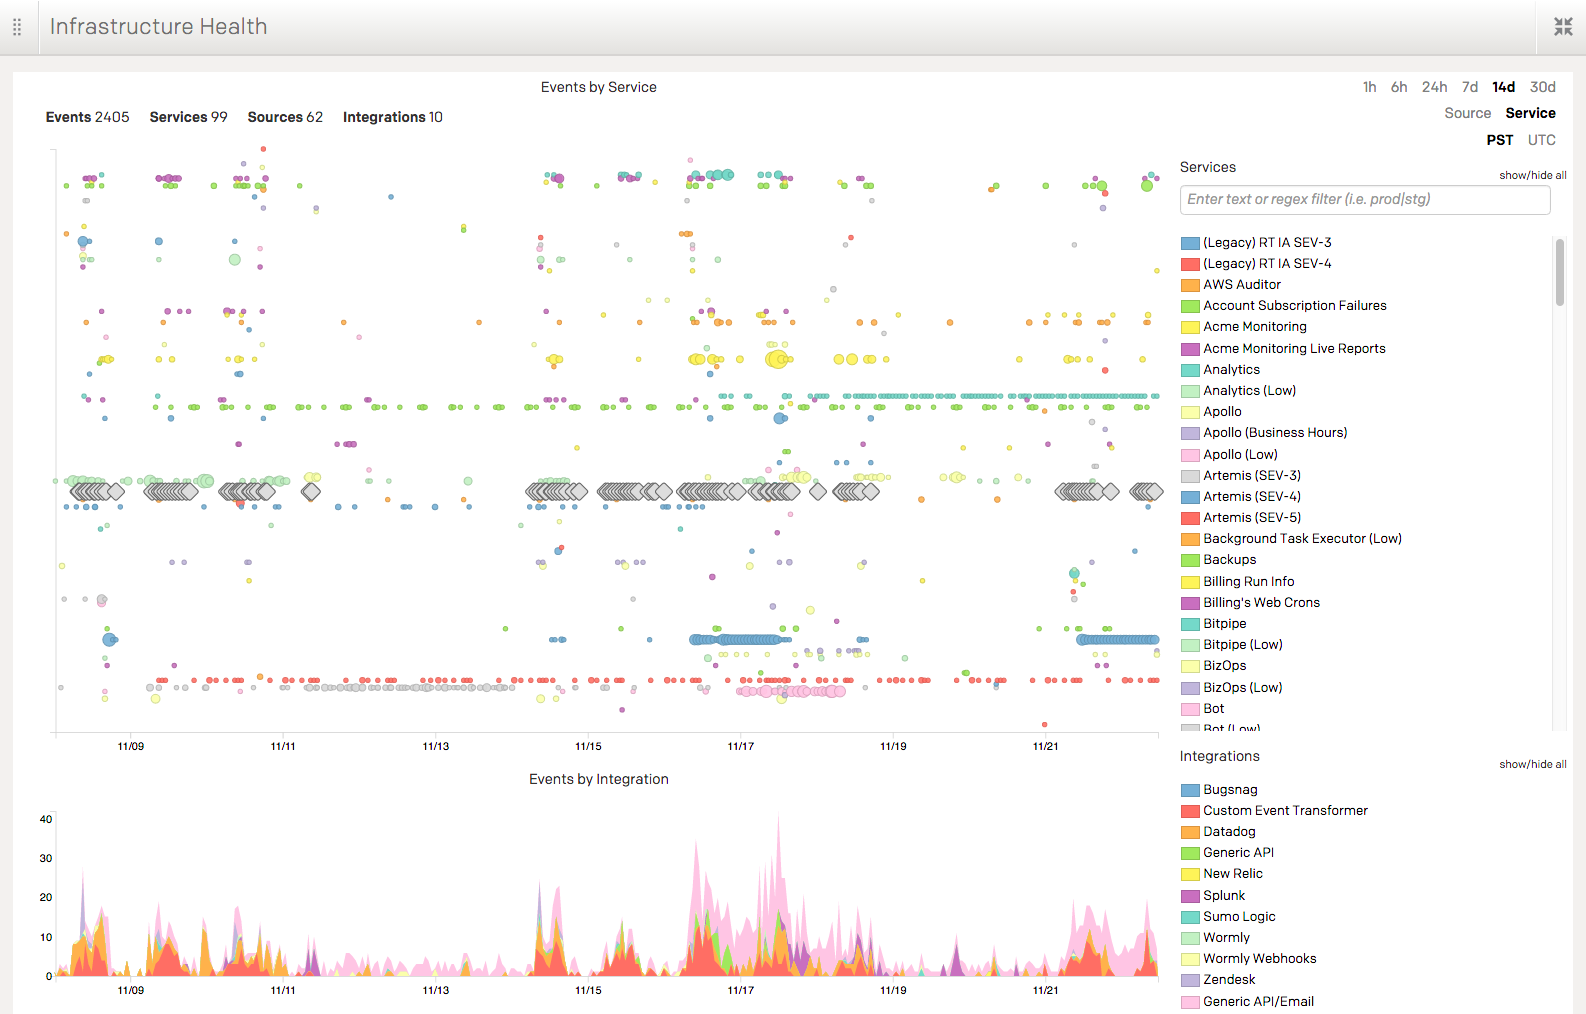The width and height of the screenshot is (1586, 1014).
Task: Toggle the Splunk integration legend item
Action: click(x=1224, y=896)
